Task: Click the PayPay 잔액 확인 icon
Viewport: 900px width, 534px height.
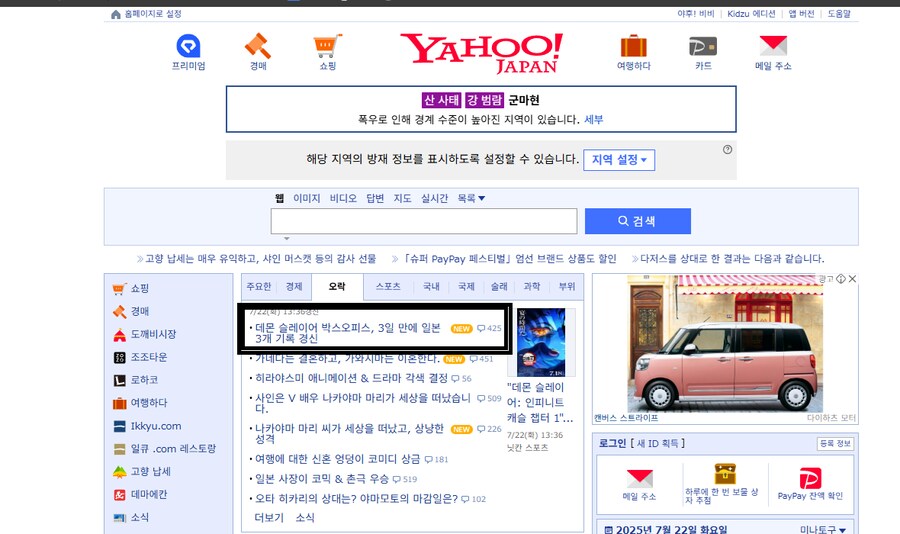Action: [810, 478]
